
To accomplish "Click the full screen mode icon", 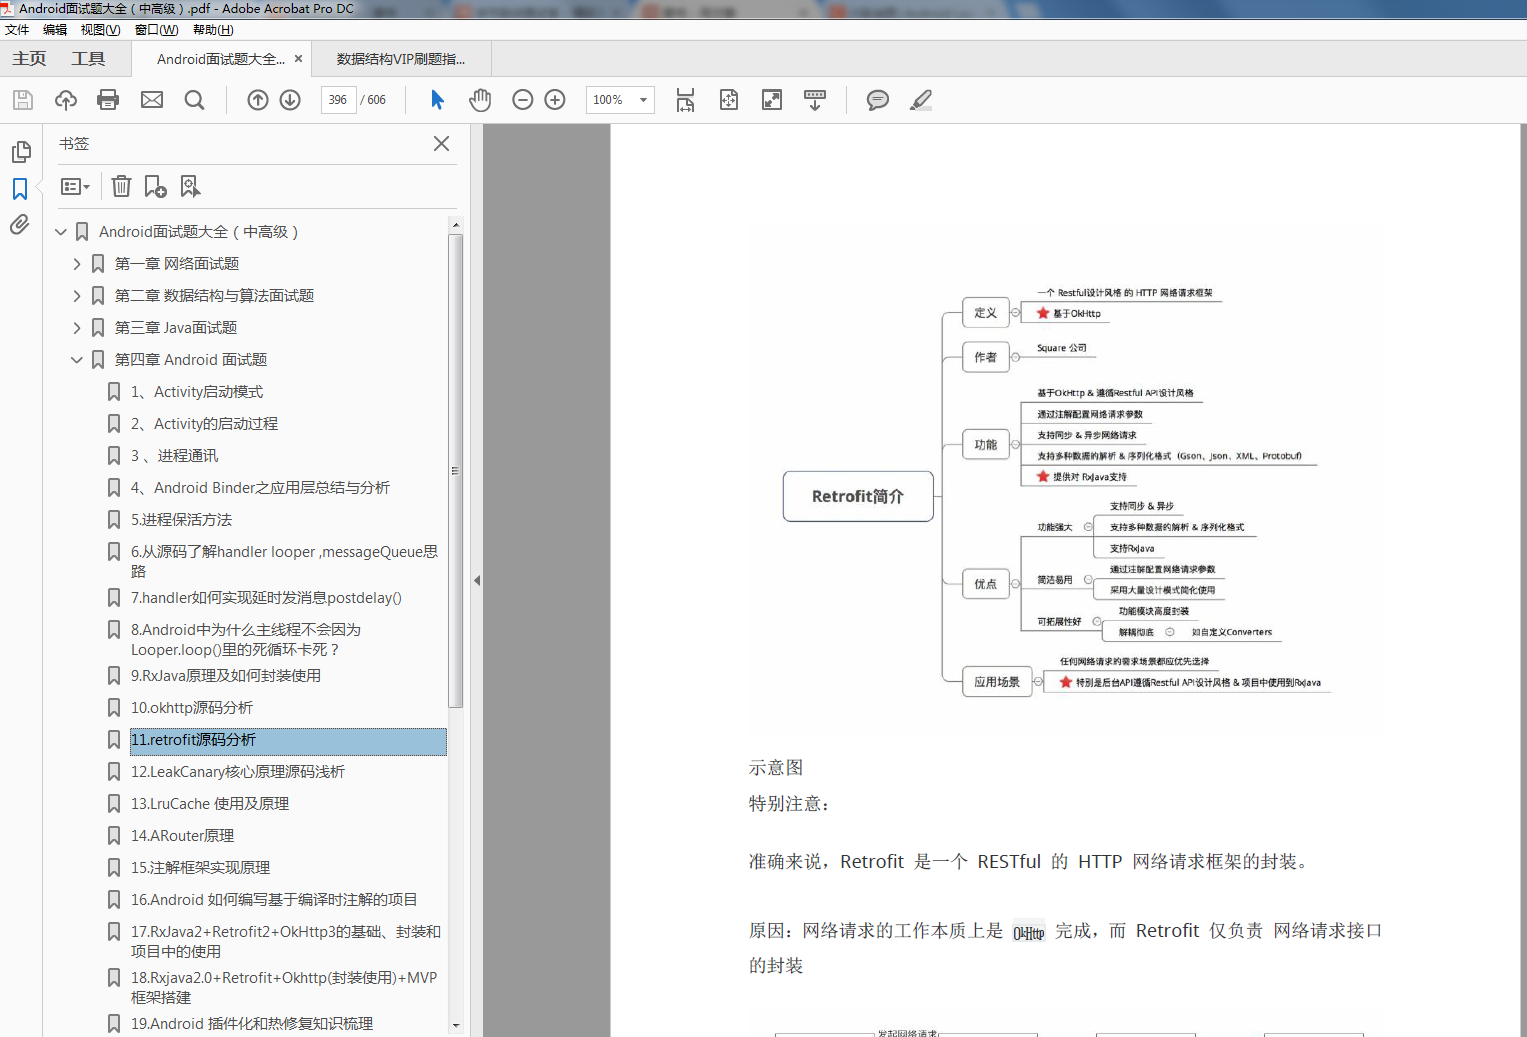I will coord(772,100).
